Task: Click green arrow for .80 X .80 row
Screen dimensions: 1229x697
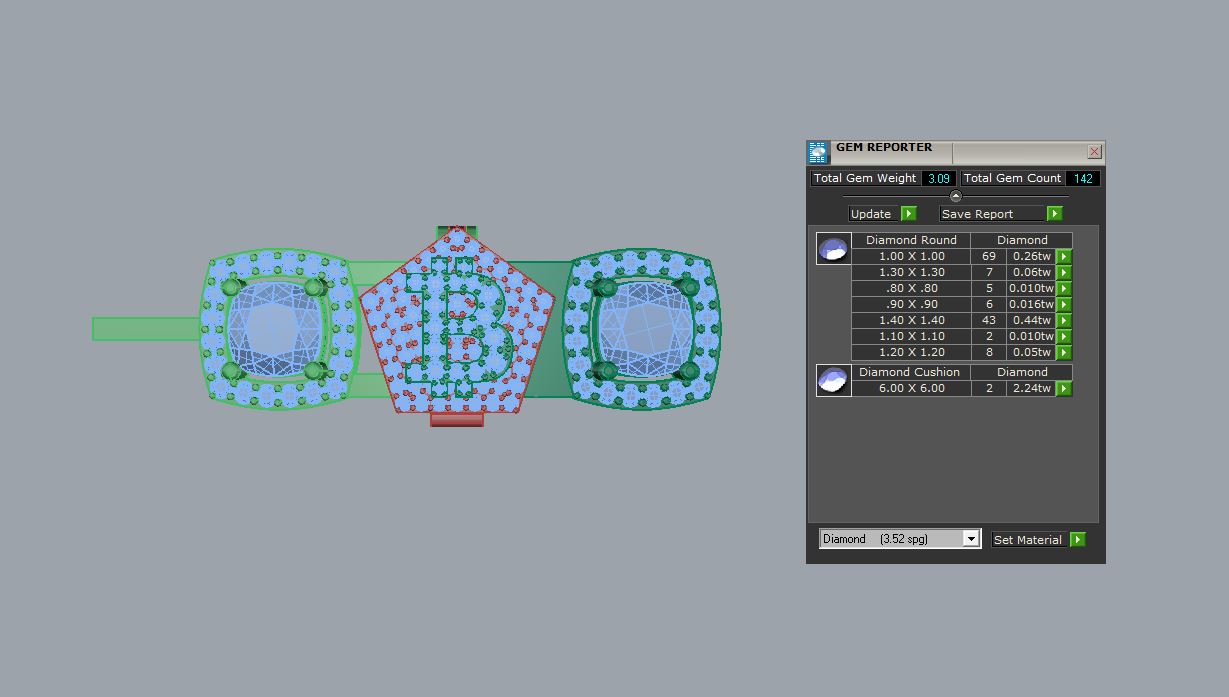Action: tap(1064, 289)
